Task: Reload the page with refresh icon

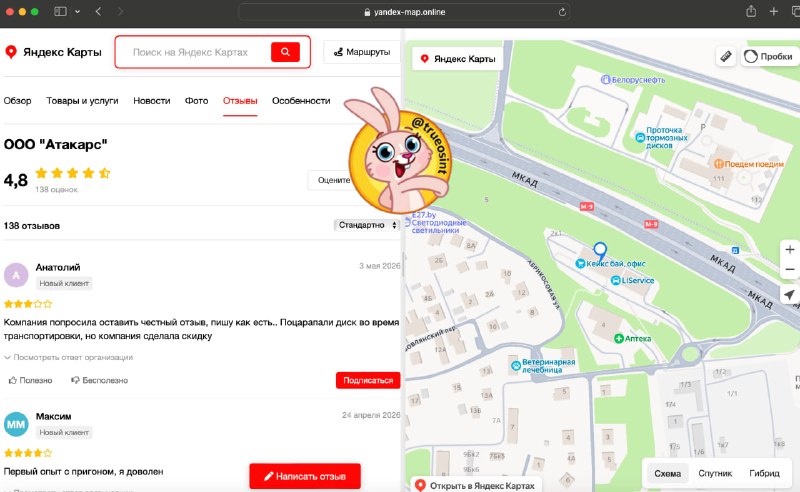Action: pyautogui.click(x=562, y=12)
